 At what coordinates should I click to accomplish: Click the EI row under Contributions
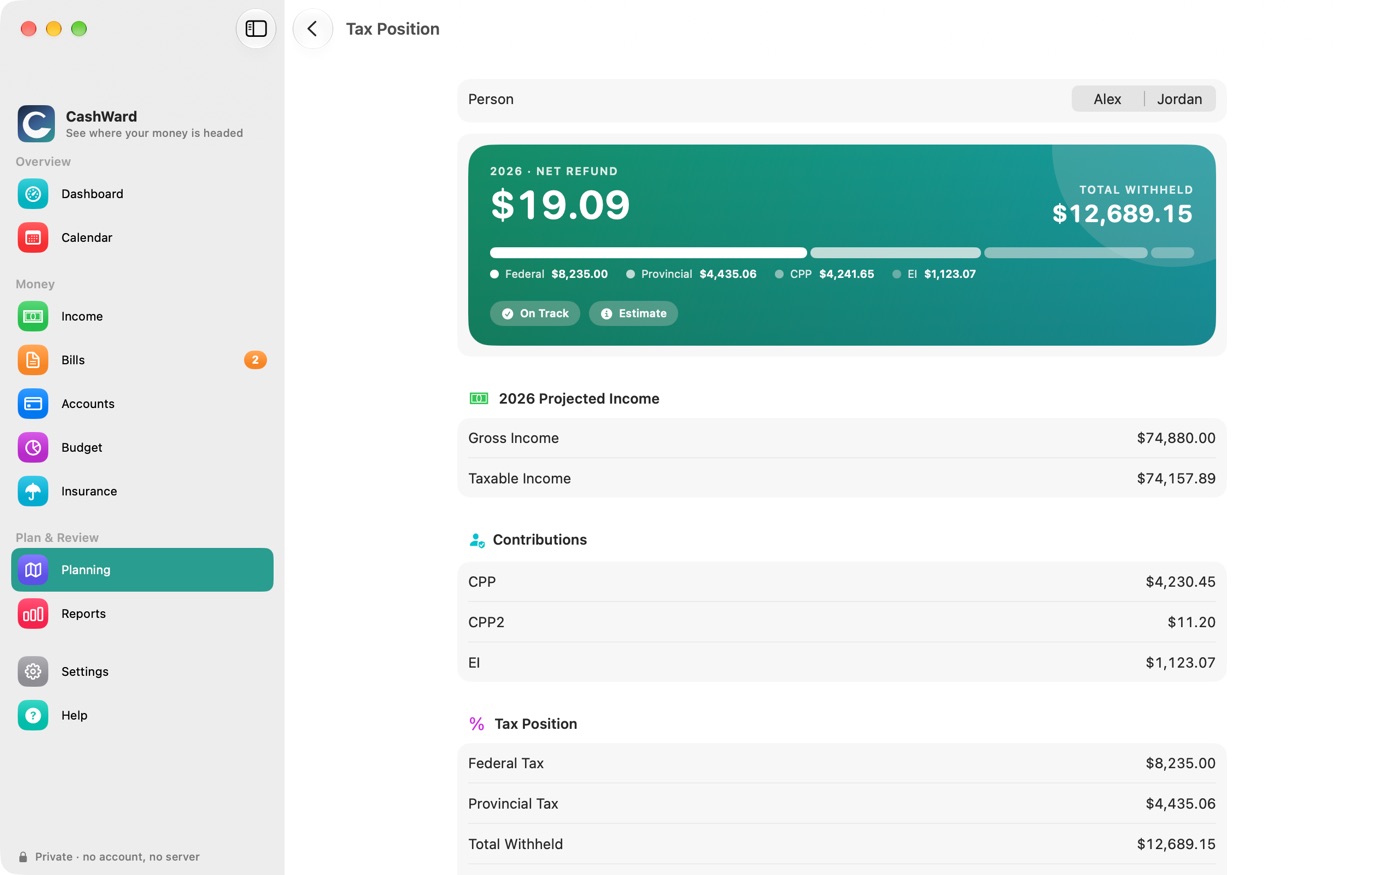click(842, 662)
